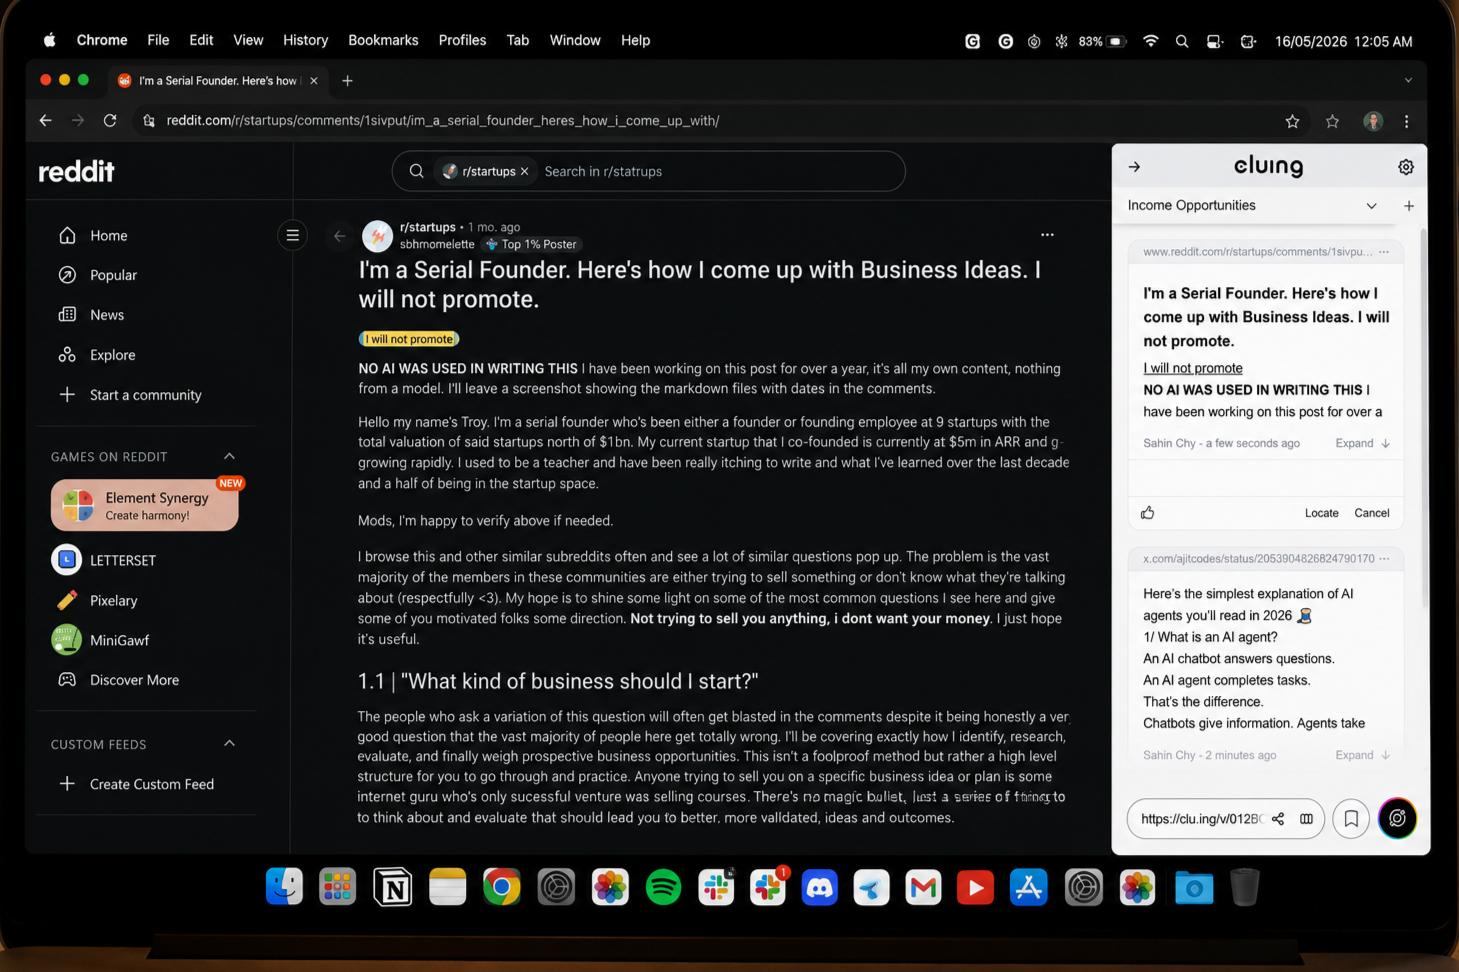The width and height of the screenshot is (1459, 972).
Task: Open the cluing panel settings gear
Action: (1405, 167)
